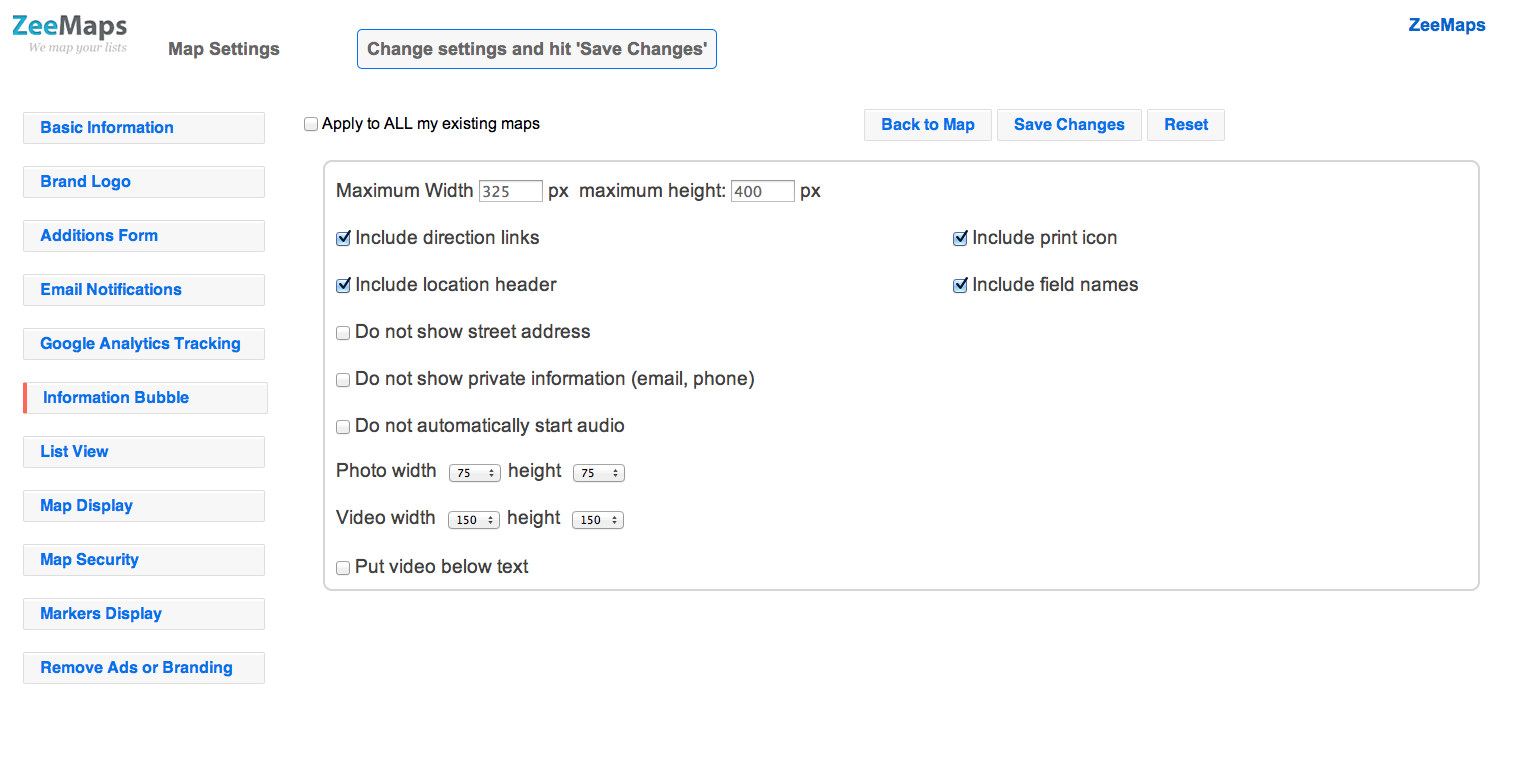Viewport: 1521px width, 768px height.
Task: Enable Do not automatically start audio
Action: click(343, 427)
